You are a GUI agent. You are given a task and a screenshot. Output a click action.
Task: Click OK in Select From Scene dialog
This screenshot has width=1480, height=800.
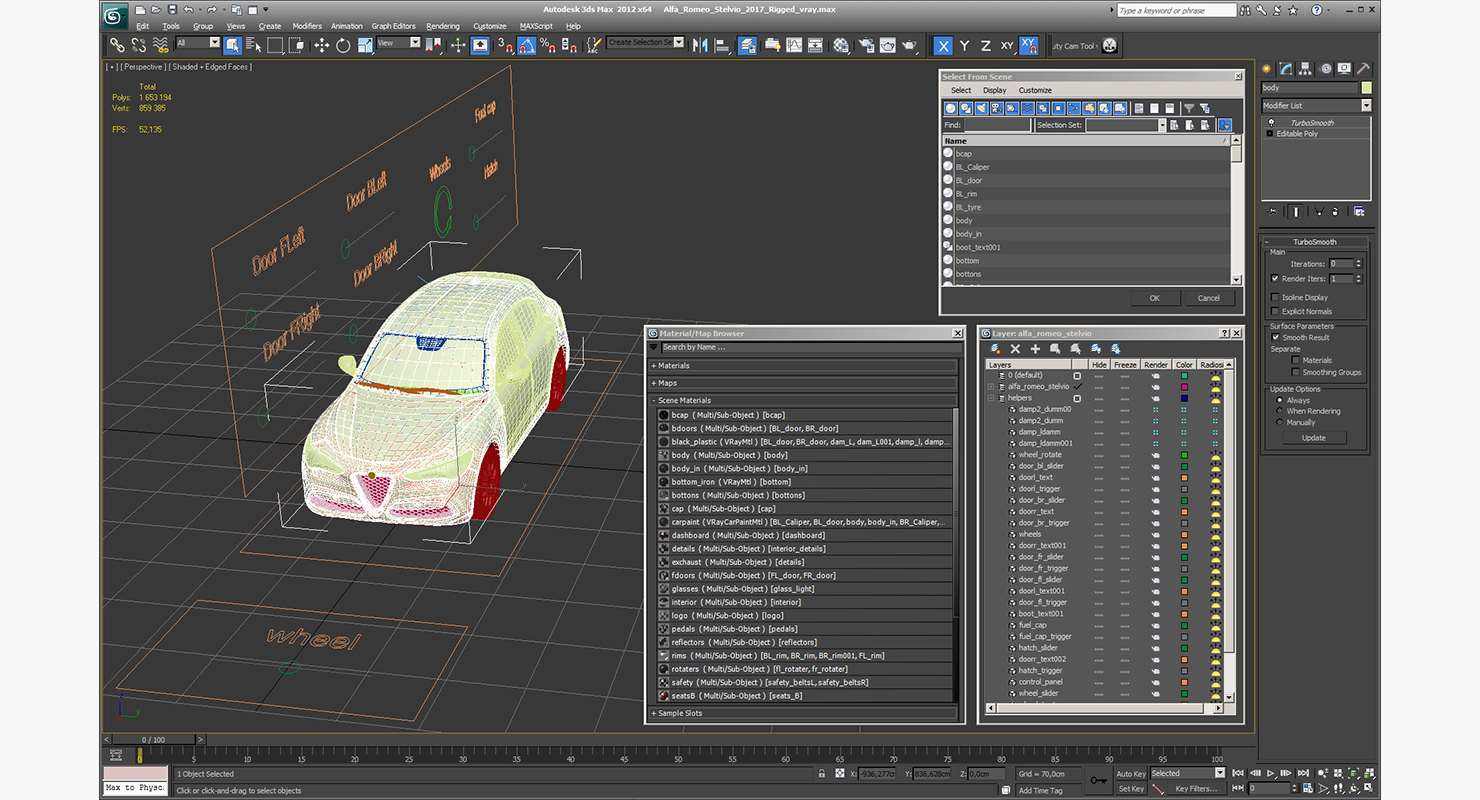(x=1155, y=298)
